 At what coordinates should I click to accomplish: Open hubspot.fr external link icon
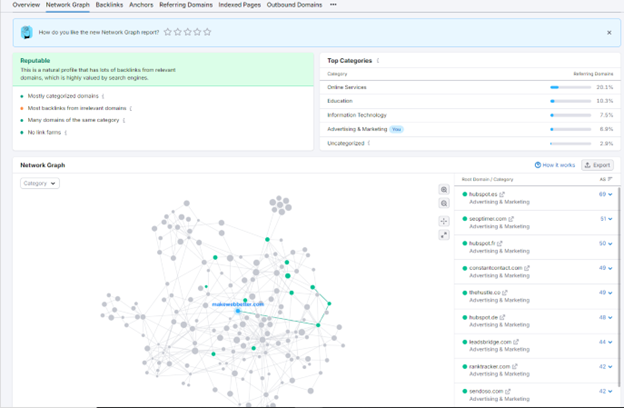[499, 243]
